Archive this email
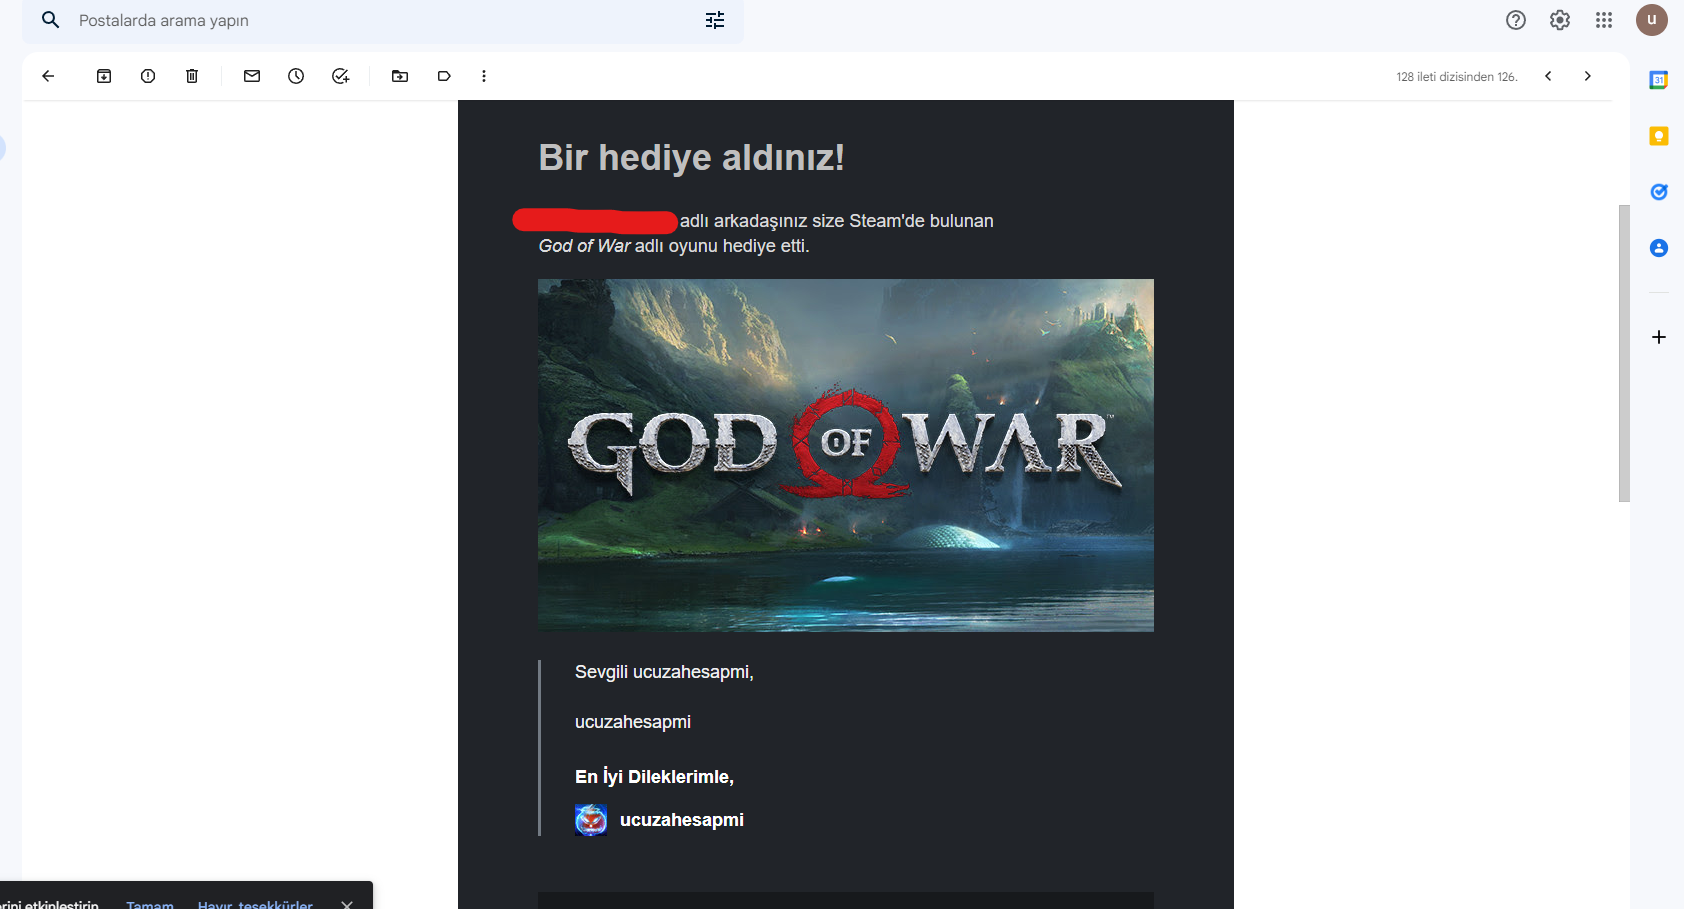 (104, 76)
